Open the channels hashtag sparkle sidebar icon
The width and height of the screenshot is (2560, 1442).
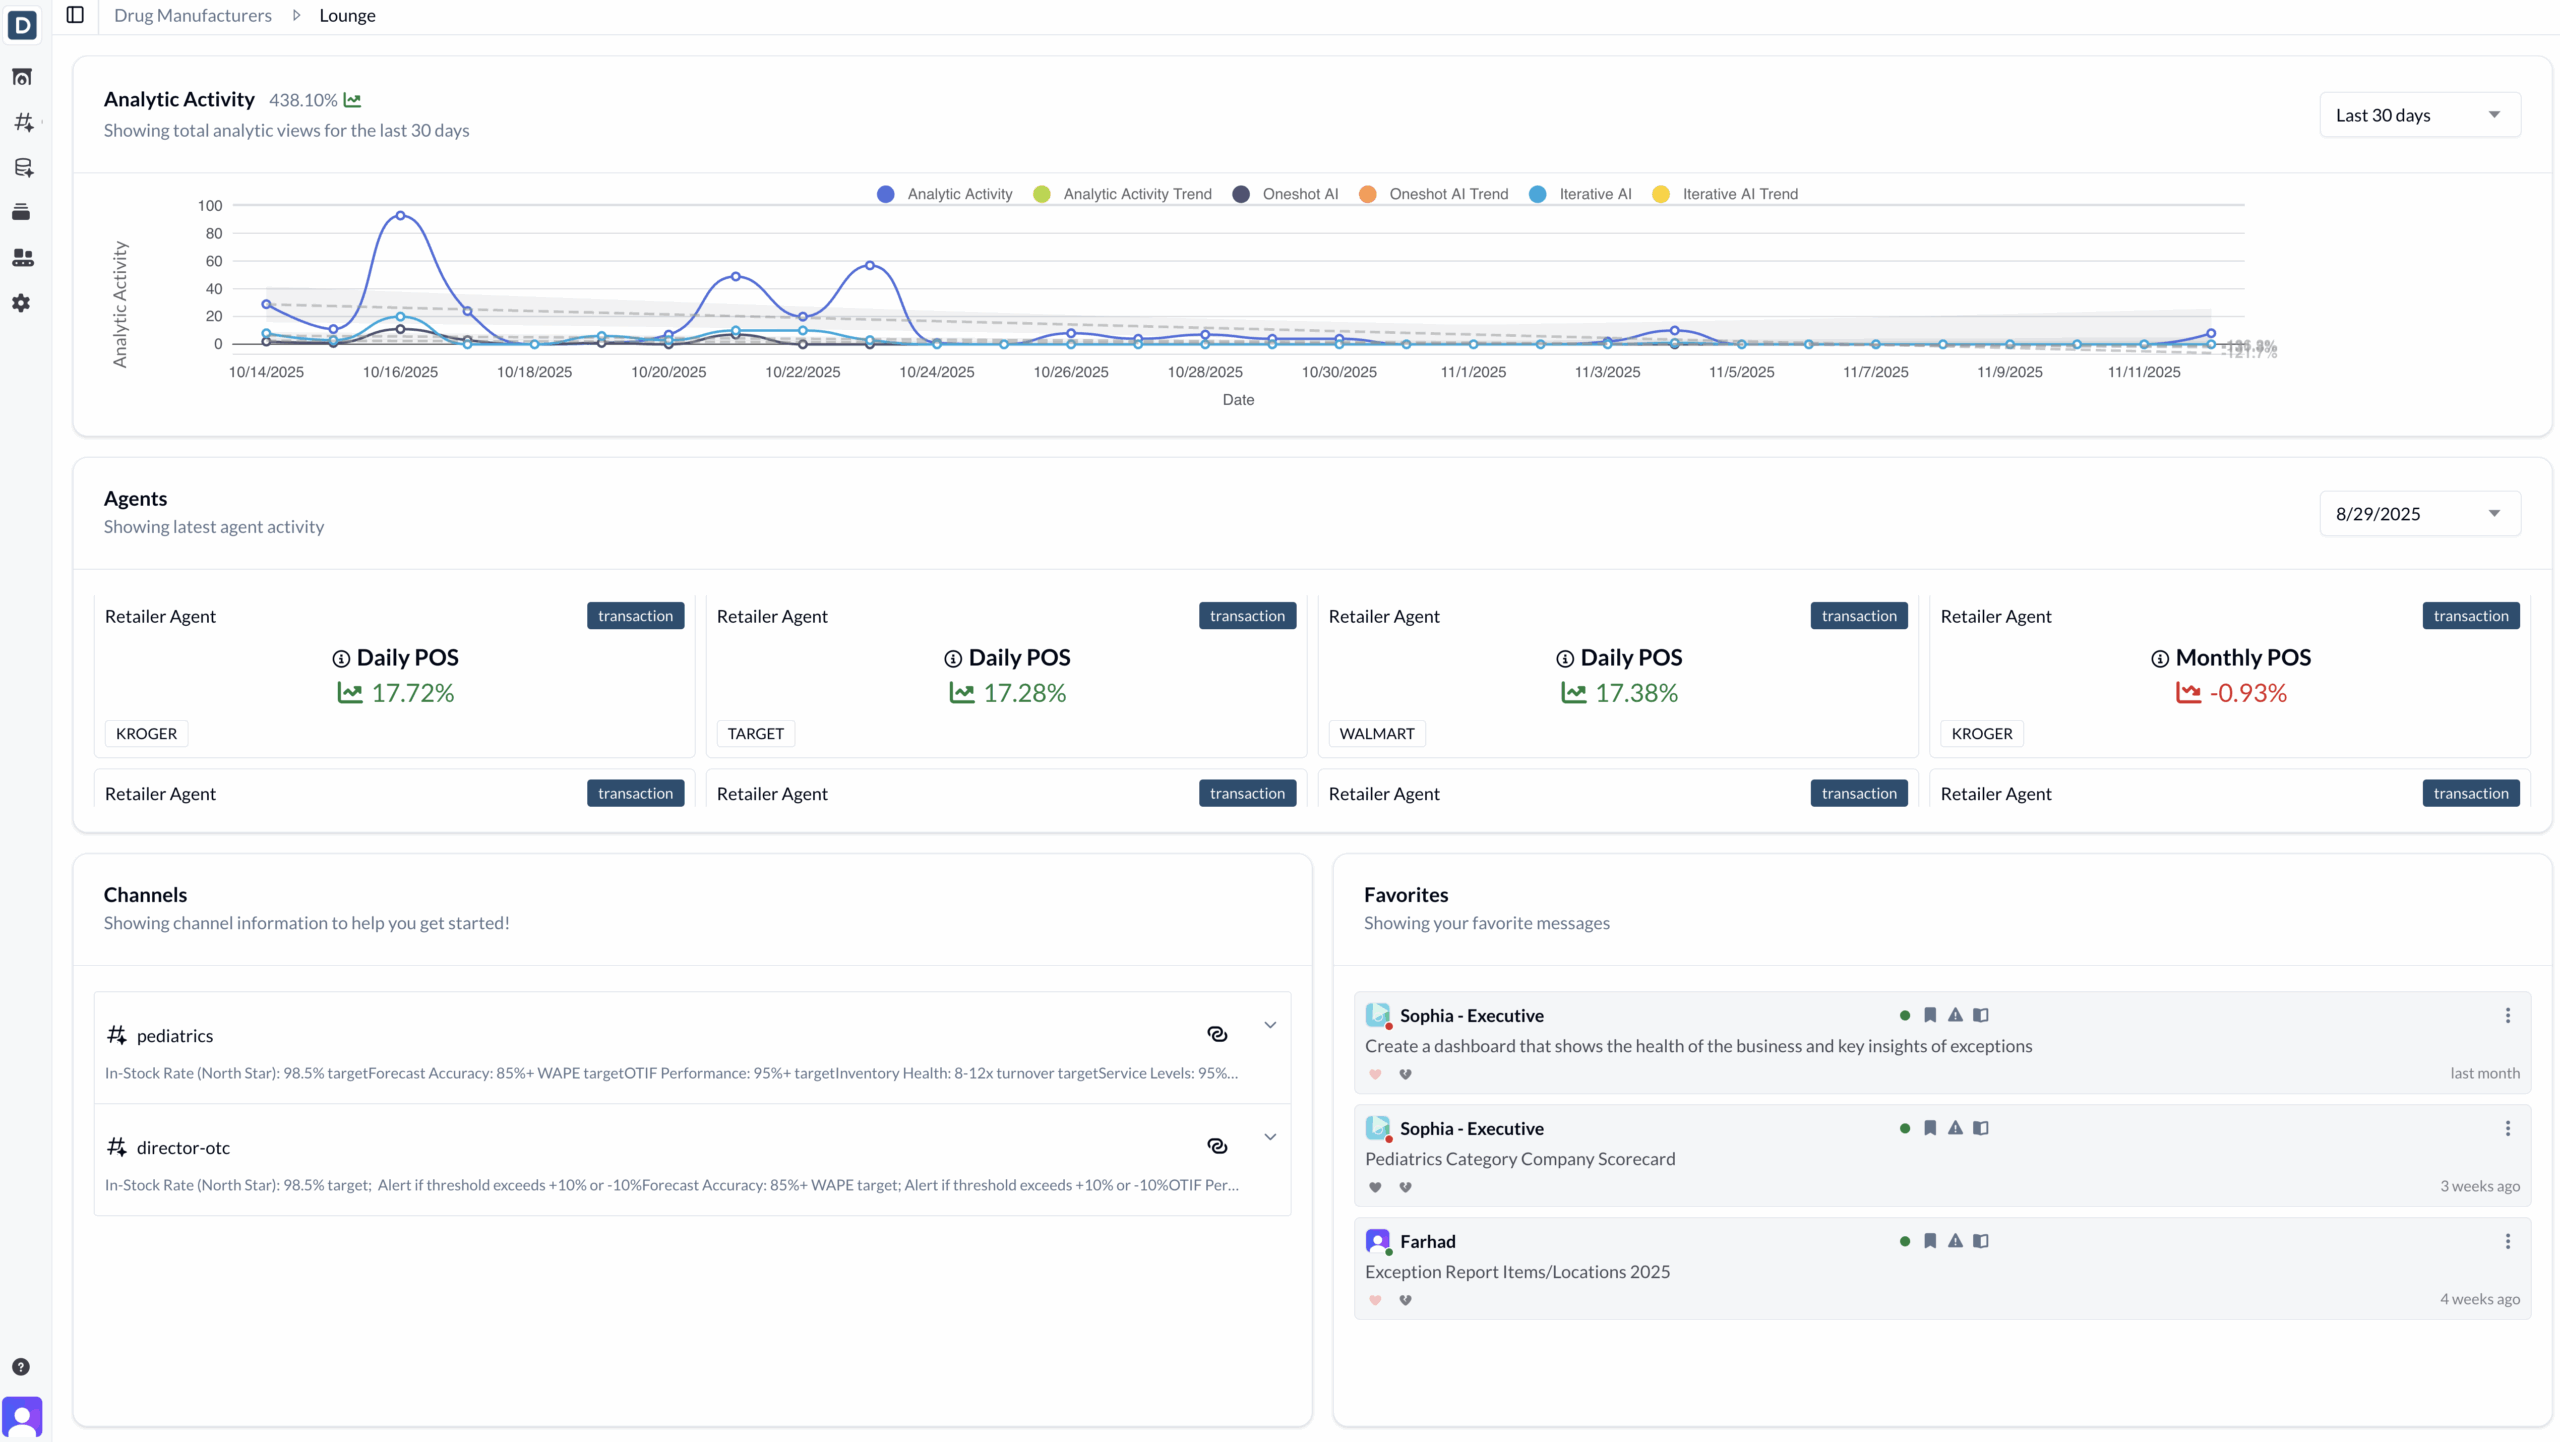[x=23, y=122]
